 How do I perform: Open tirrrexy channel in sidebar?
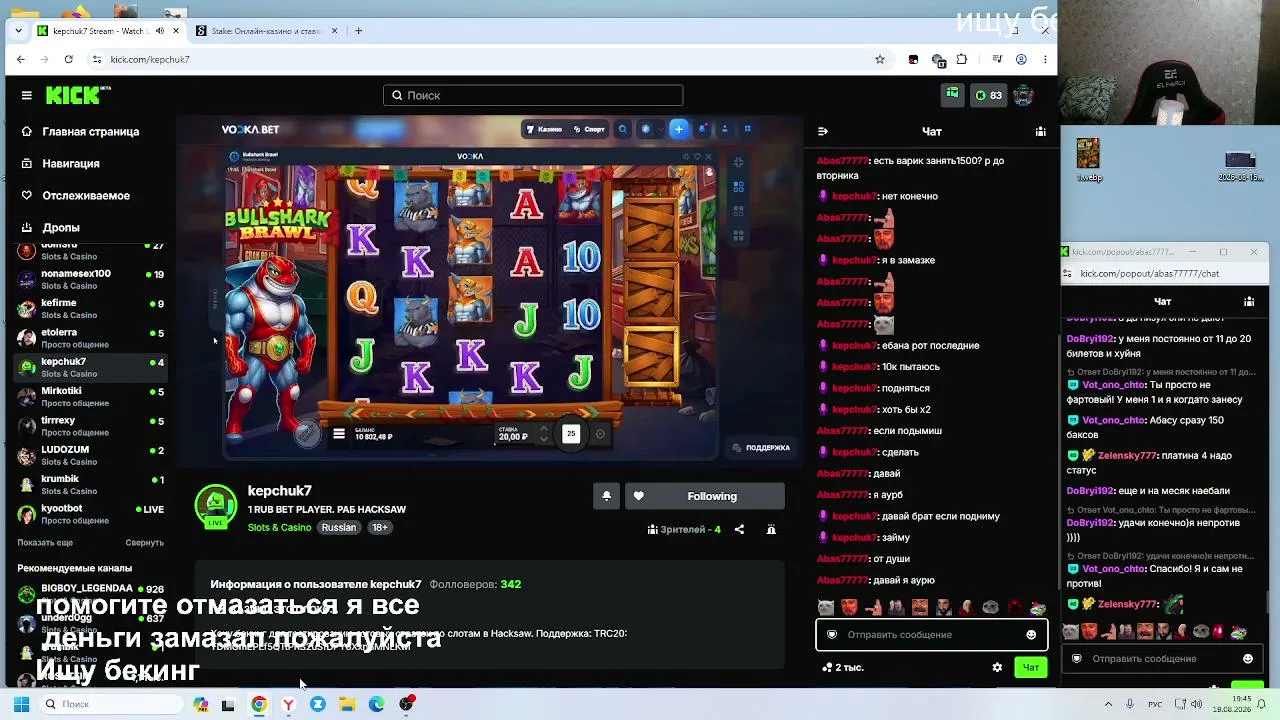tap(90, 426)
